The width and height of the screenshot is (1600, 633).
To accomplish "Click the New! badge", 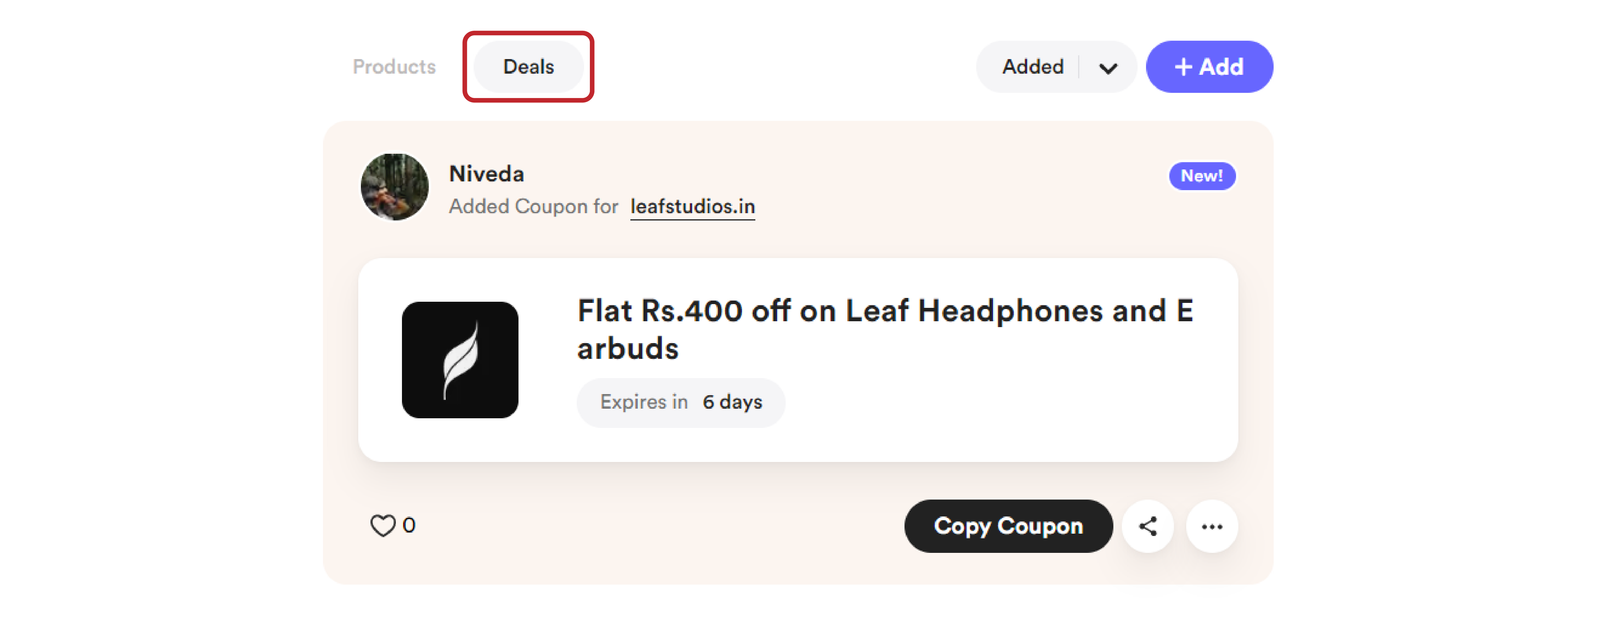I will coord(1202,176).
